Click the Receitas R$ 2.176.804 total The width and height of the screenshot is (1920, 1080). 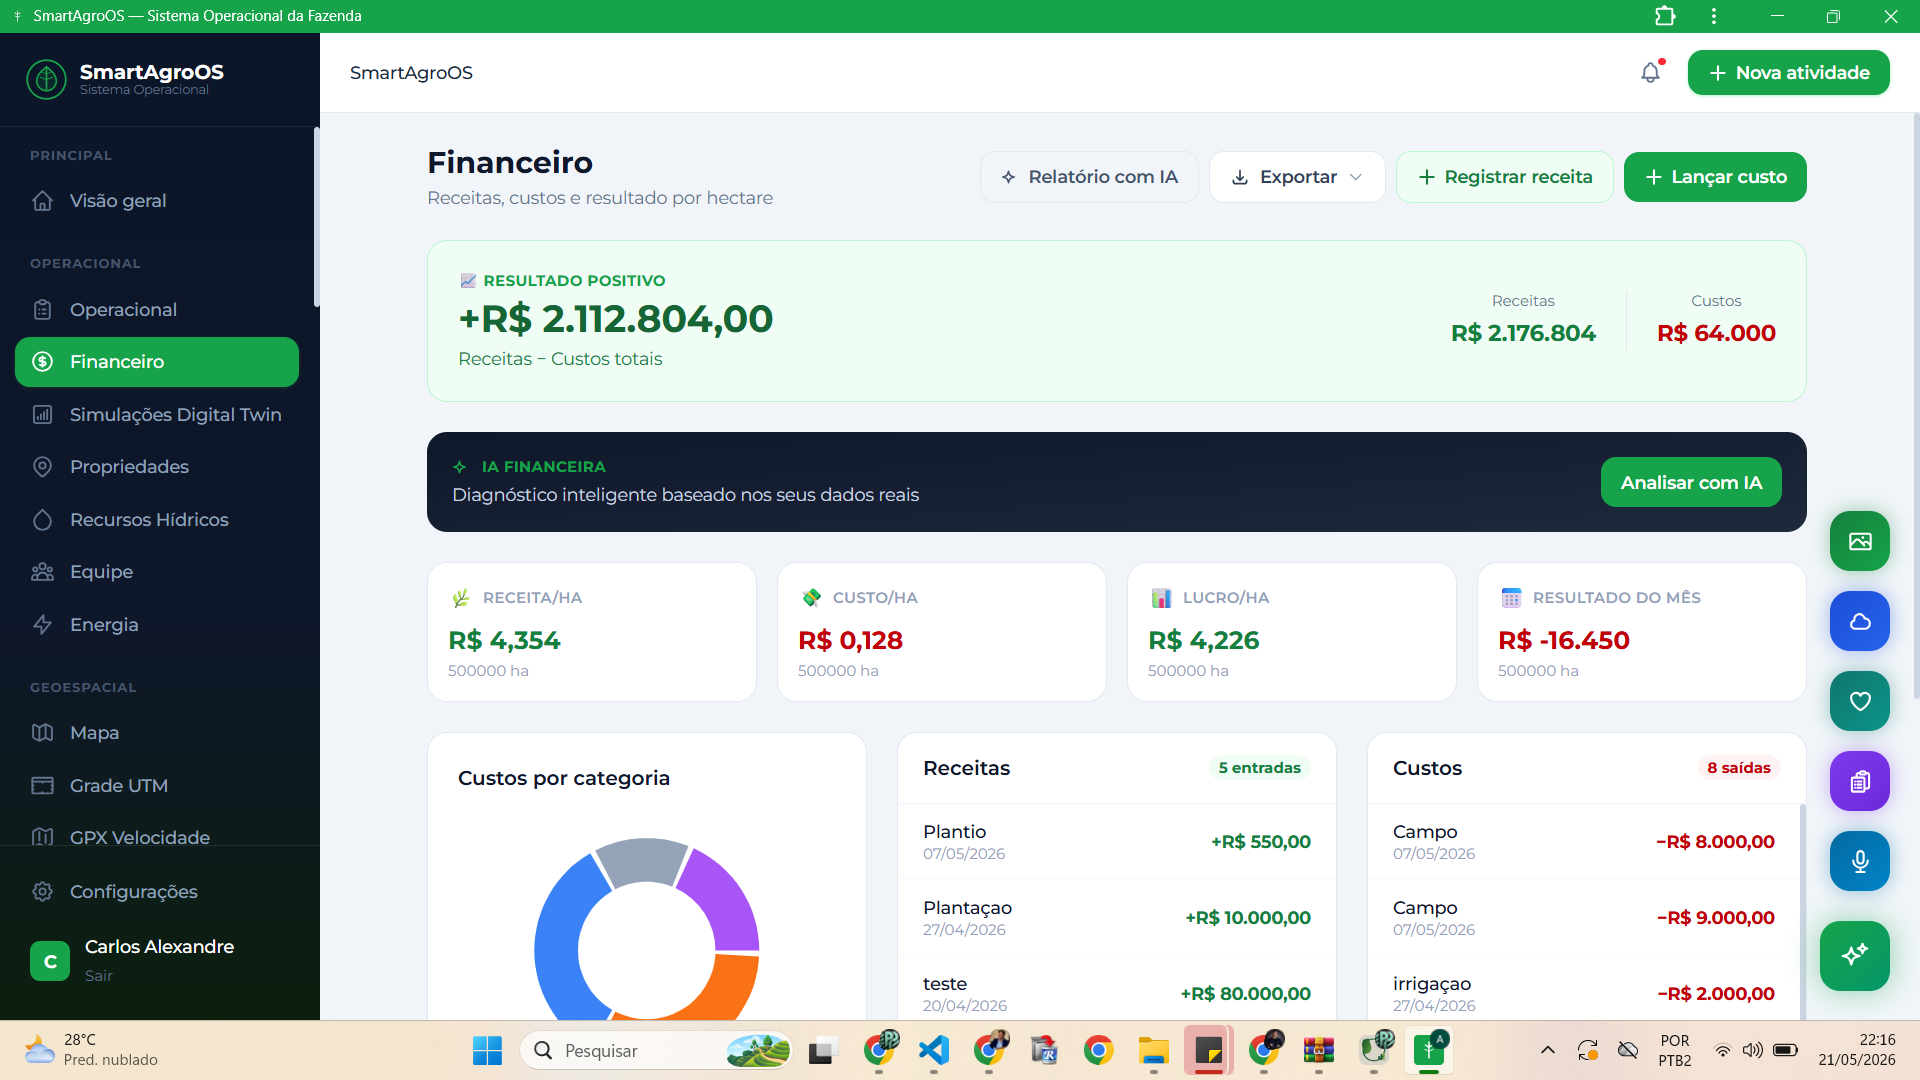click(1523, 333)
